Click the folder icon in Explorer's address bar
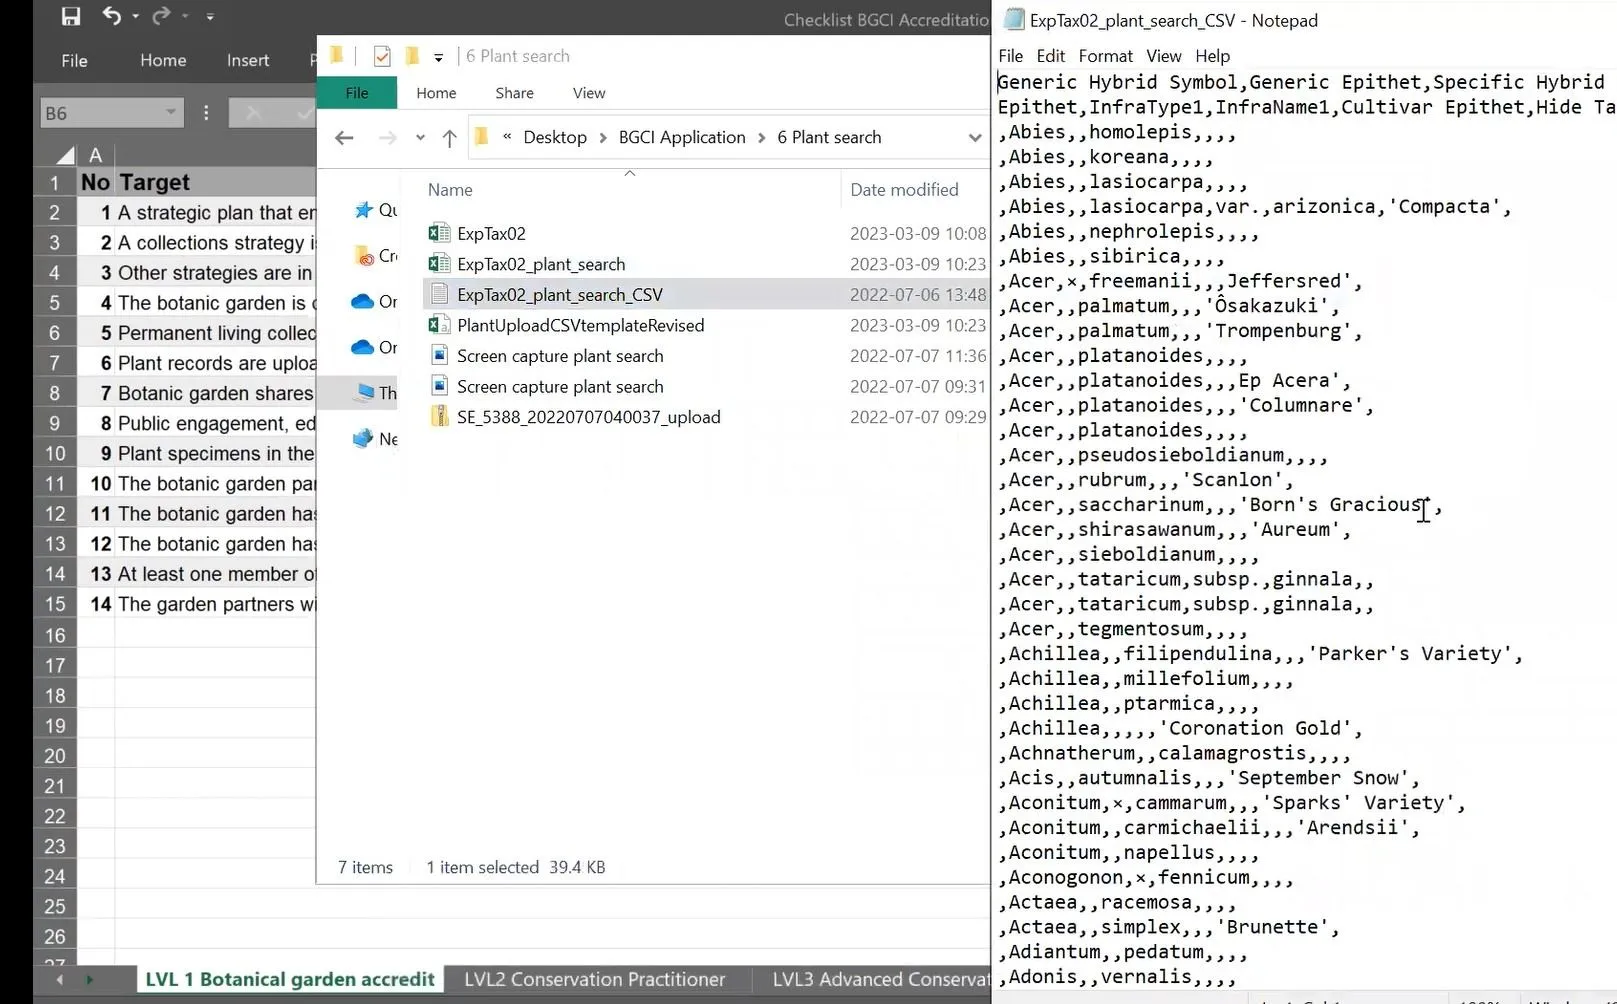The height and width of the screenshot is (1004, 1617). pos(481,137)
